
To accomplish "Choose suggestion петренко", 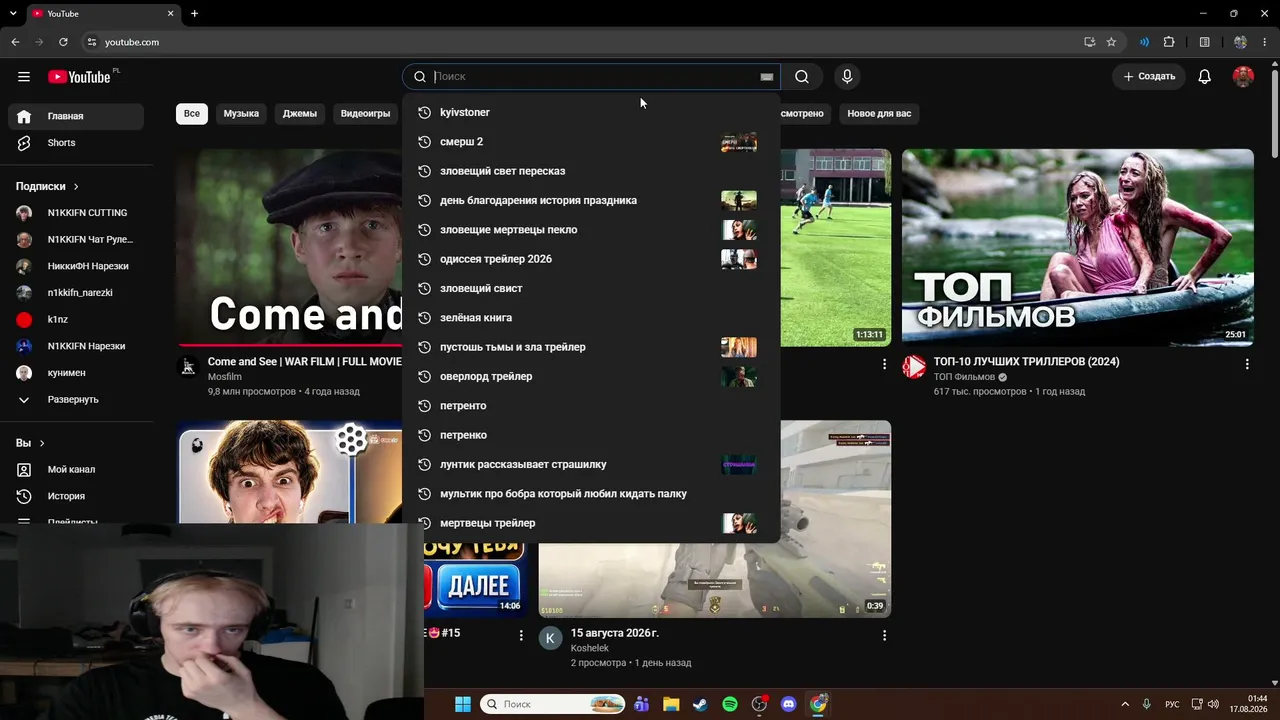I will pos(591,435).
